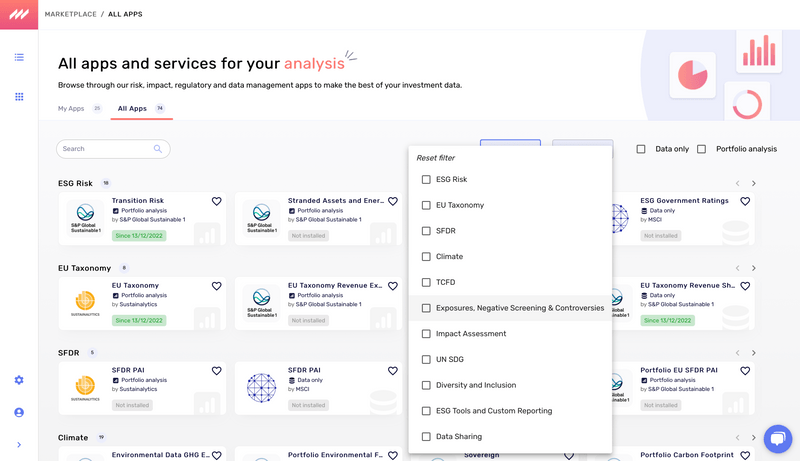Click the All Apps breadcrumb
This screenshot has height=461, width=800.
click(125, 14)
